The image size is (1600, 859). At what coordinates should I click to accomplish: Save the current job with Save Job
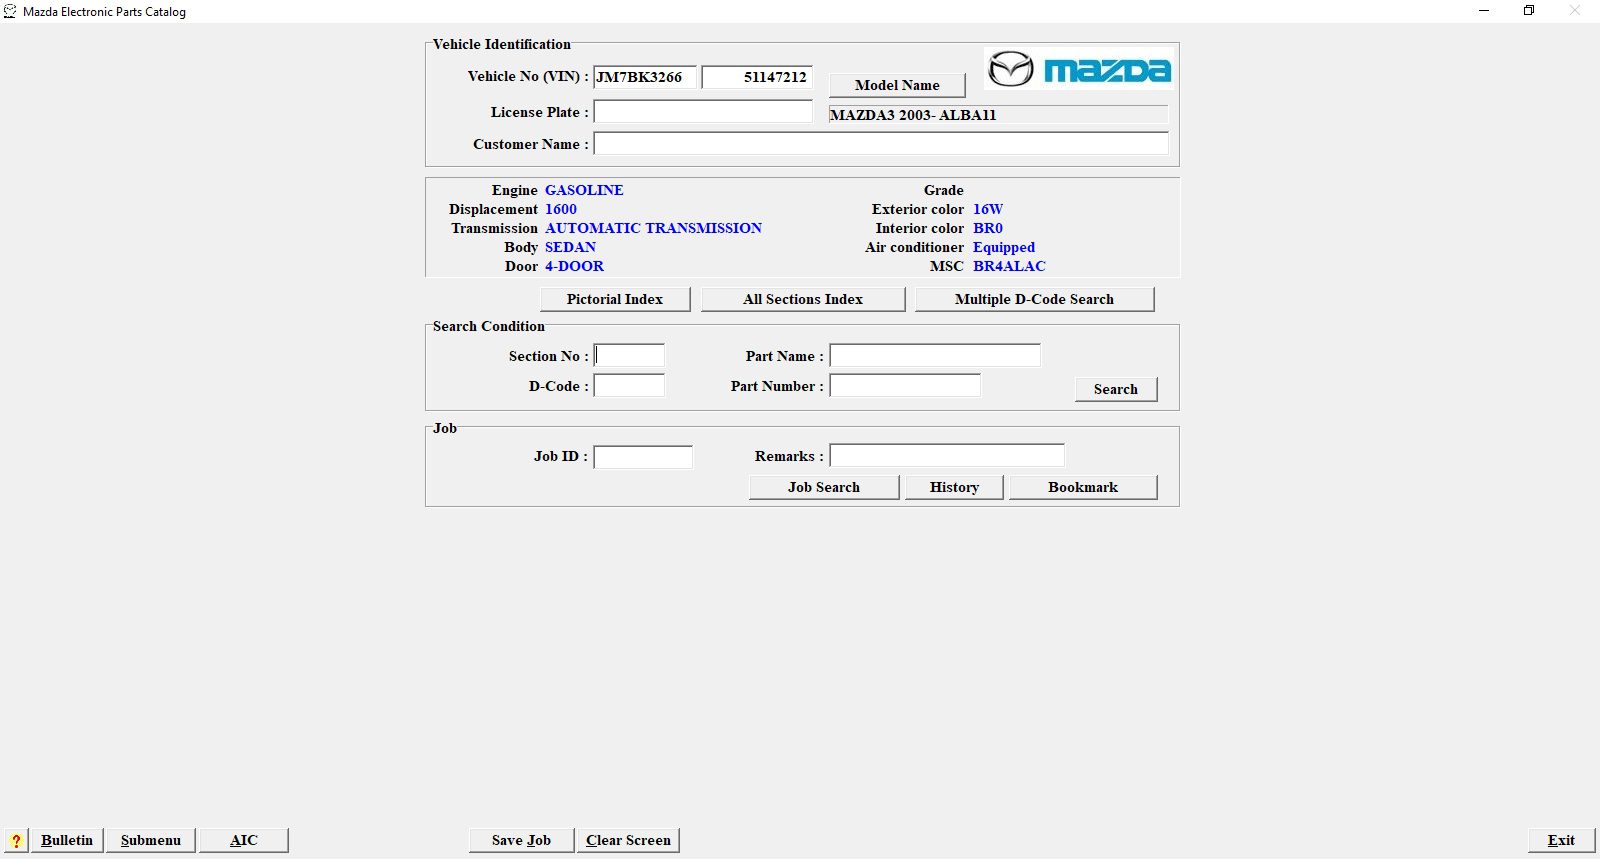click(x=521, y=840)
